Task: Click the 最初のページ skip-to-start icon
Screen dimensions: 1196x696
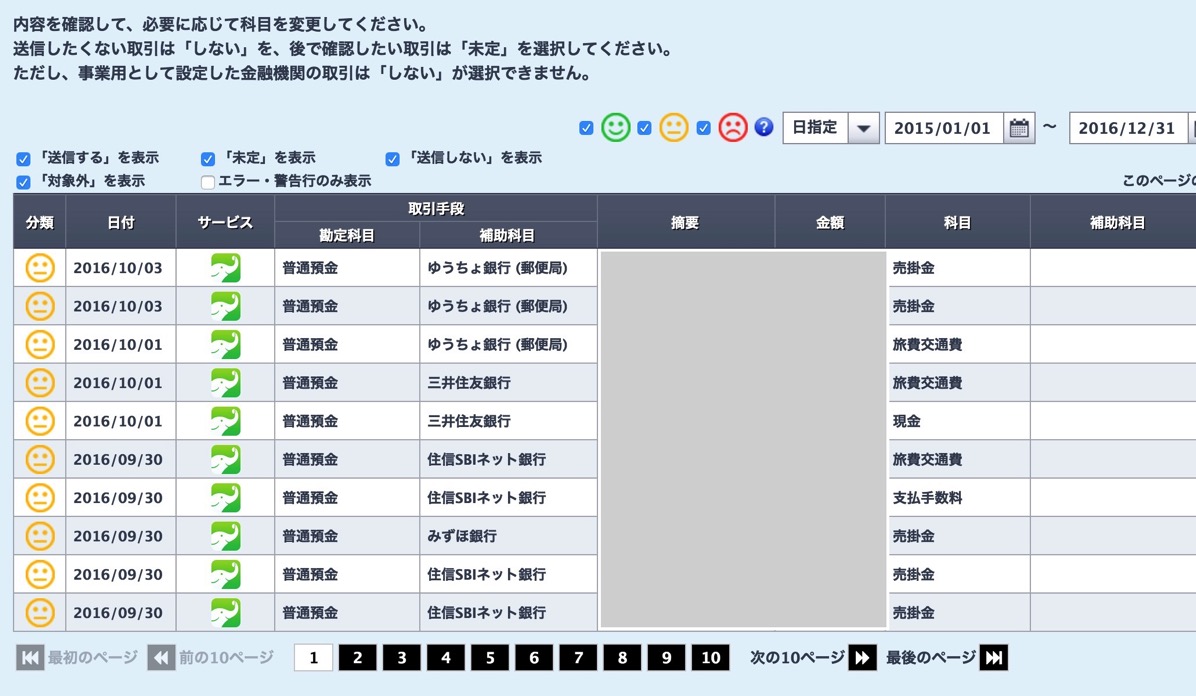Action: point(30,658)
